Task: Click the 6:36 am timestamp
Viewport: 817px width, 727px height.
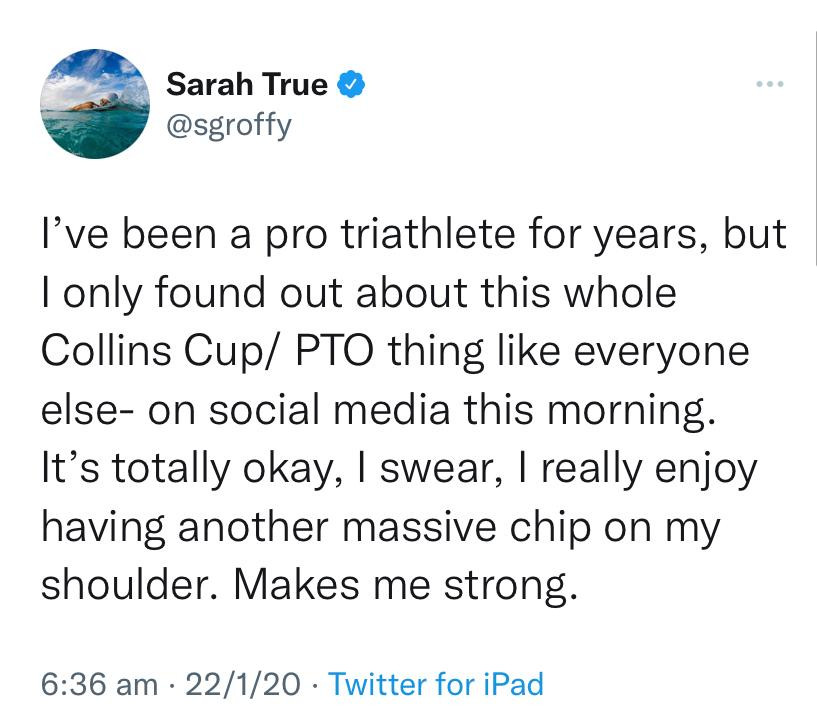Action: (100, 684)
